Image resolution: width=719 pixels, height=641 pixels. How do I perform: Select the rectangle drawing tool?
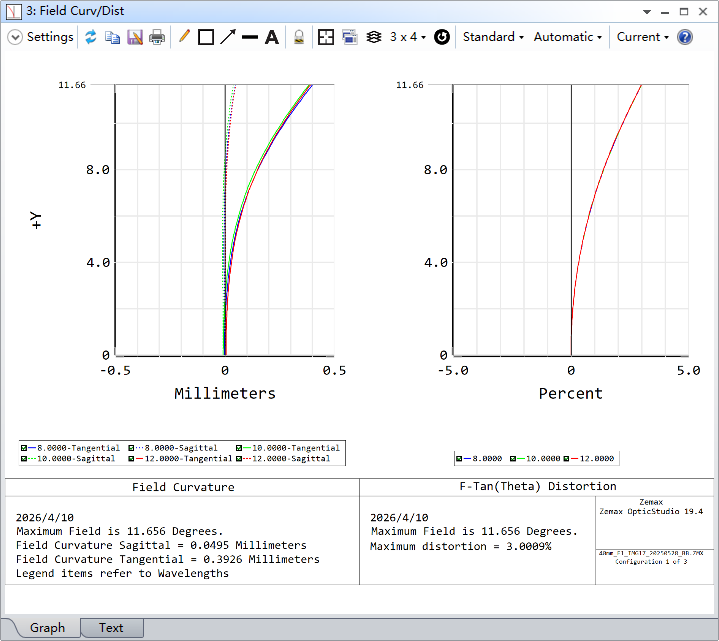206,37
